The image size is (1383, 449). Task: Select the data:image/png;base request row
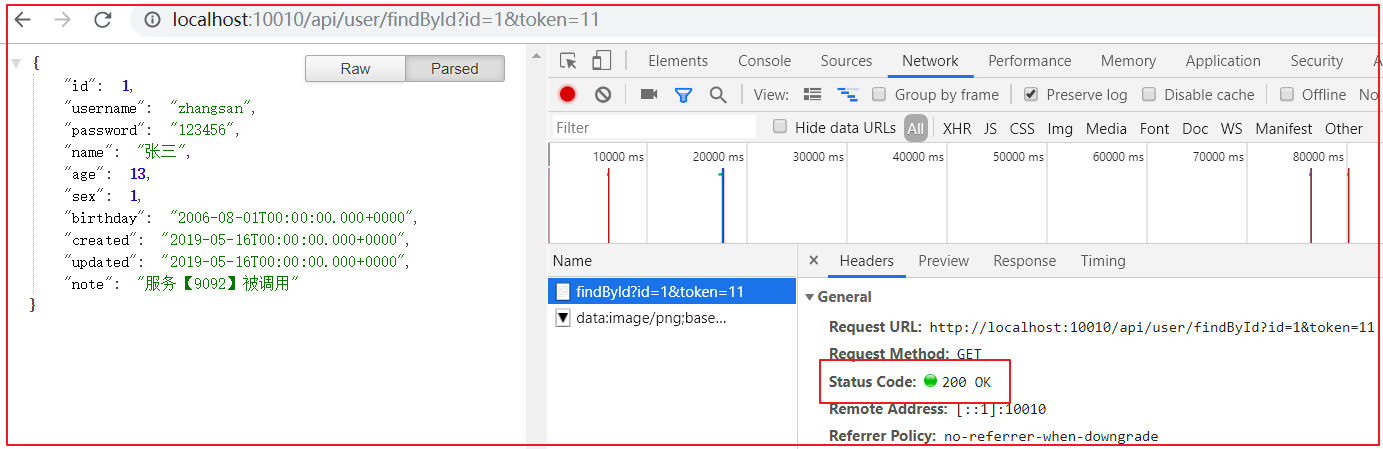(x=673, y=318)
